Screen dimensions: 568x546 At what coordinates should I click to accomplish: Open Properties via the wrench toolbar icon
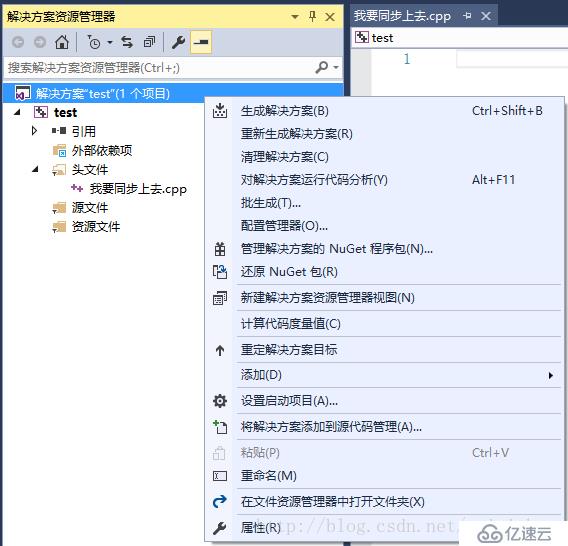coord(178,42)
